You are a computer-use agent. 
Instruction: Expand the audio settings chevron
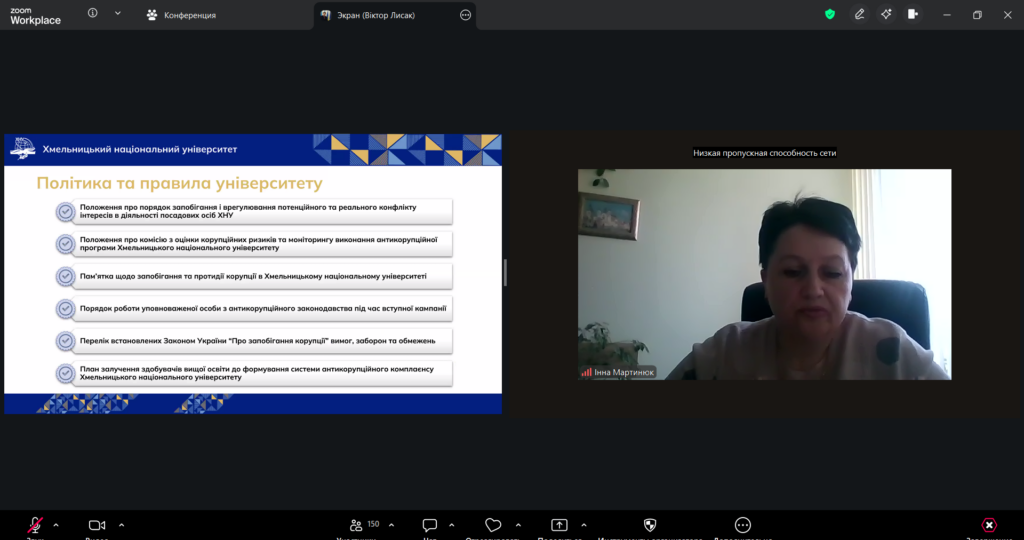(56, 524)
